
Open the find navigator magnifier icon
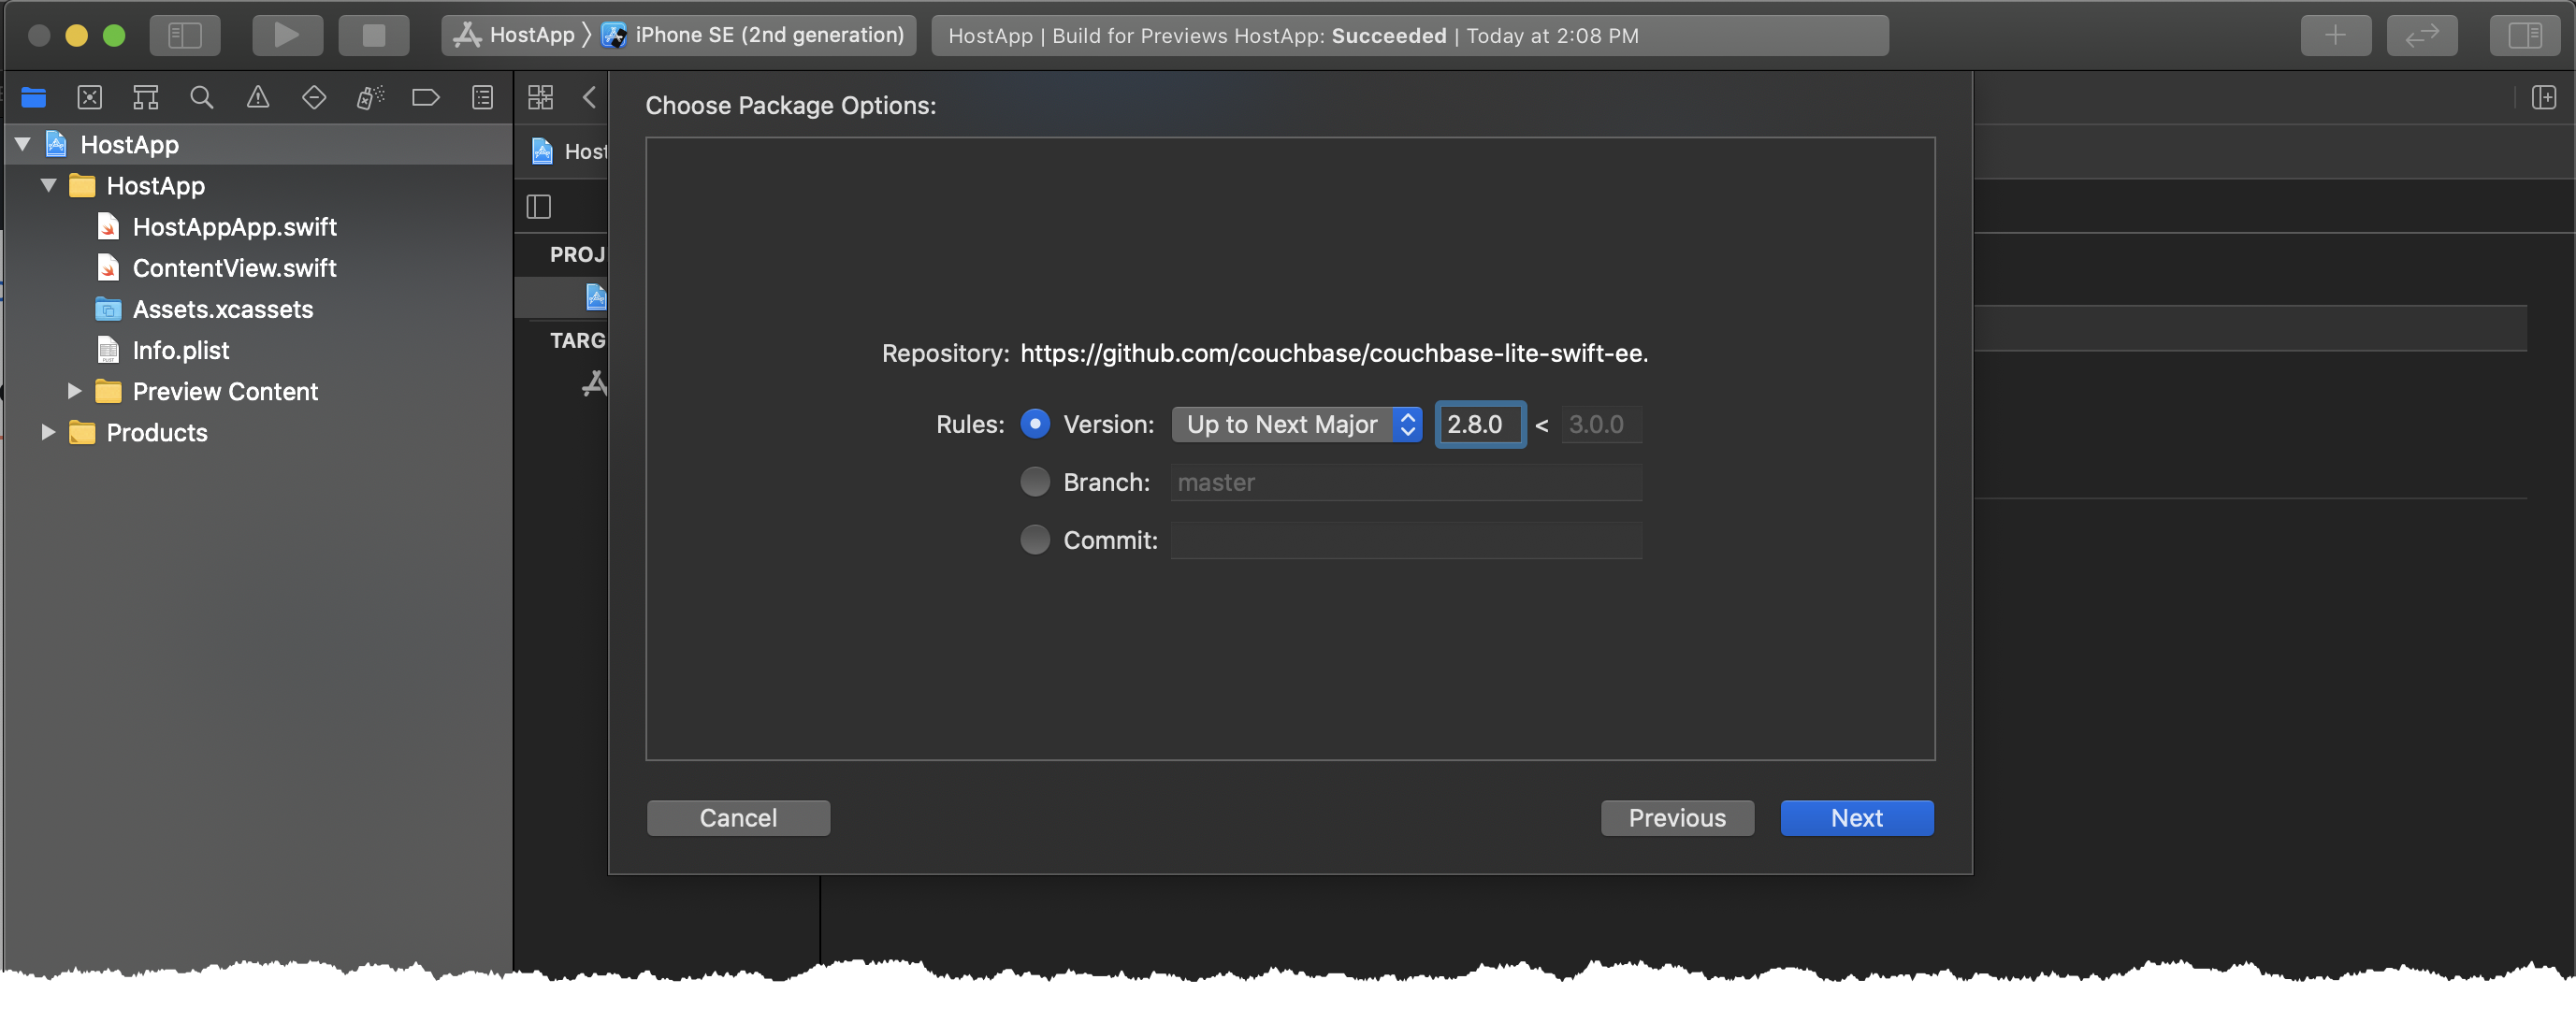click(202, 97)
